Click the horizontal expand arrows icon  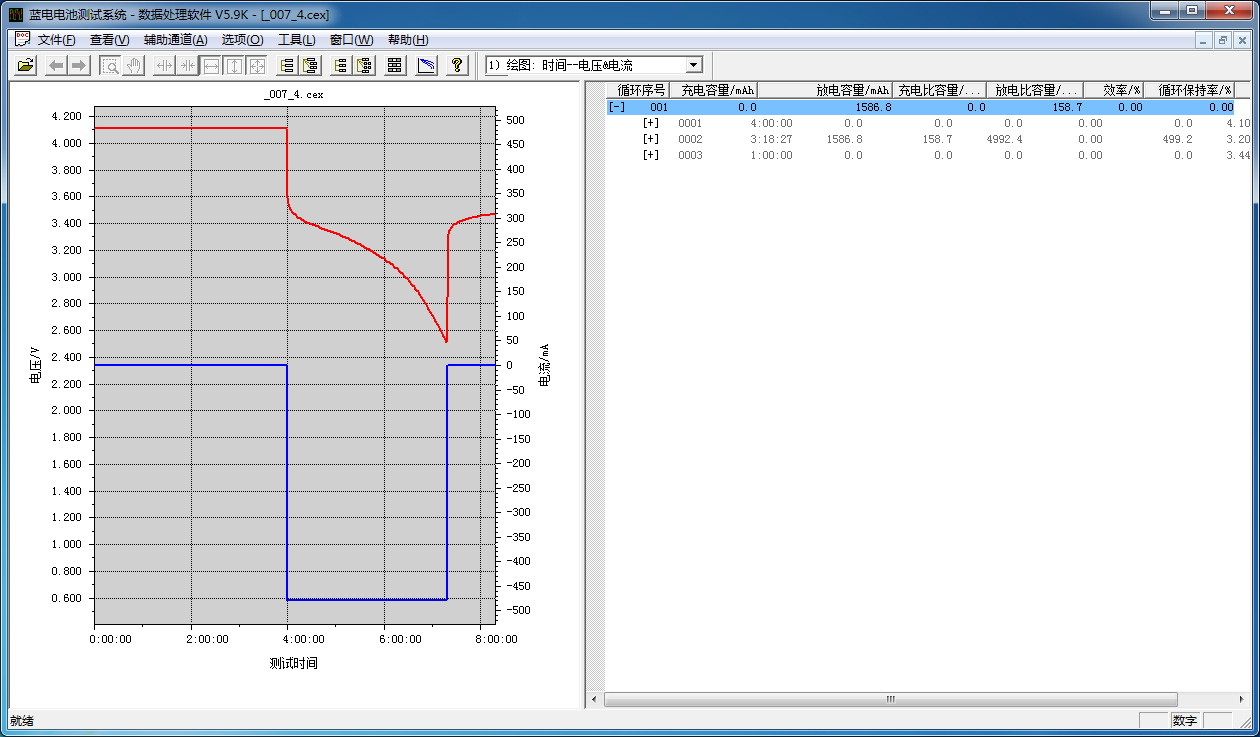pos(164,65)
